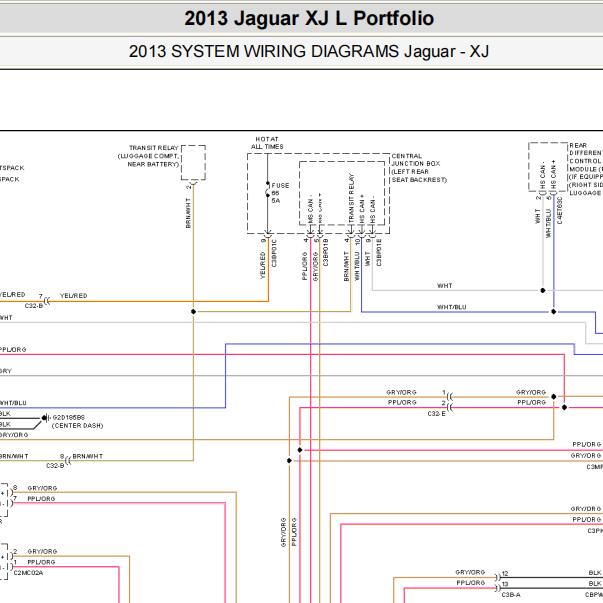603x603 pixels.
Task: Select the 'G2D185BS (CENTER DASH)' ground label
Action: click(x=78, y=421)
